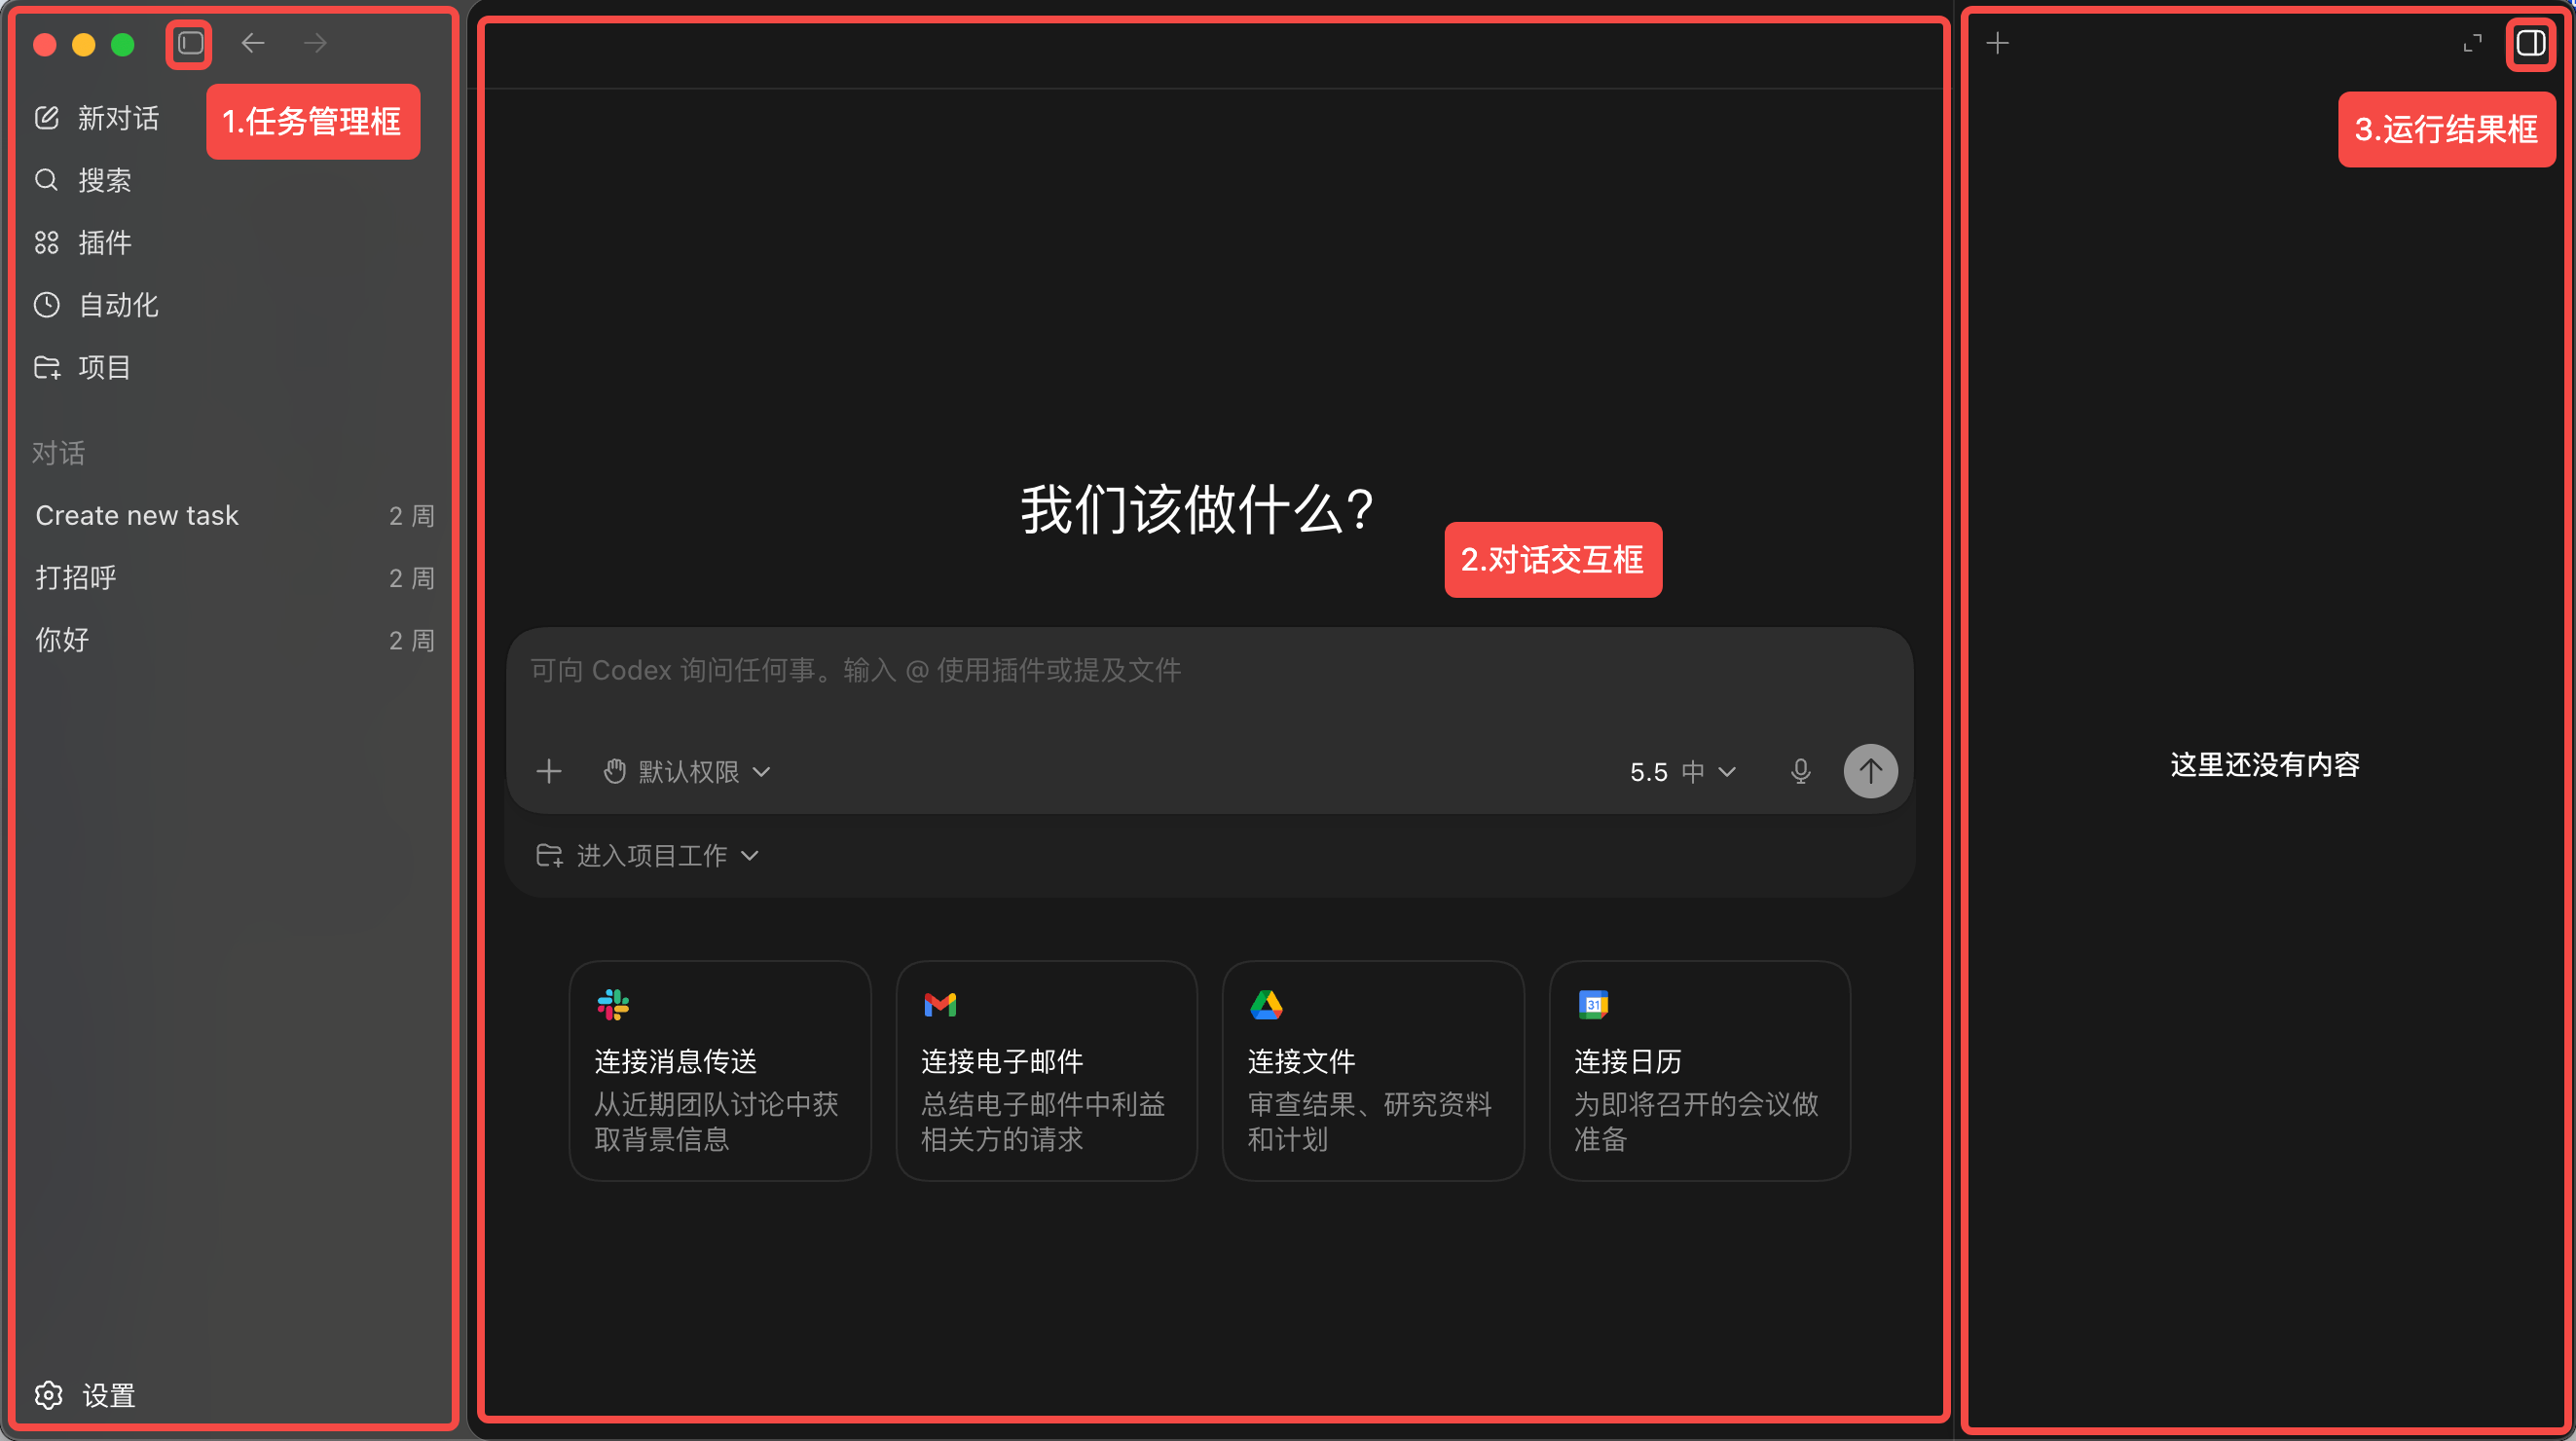Screen dimensions: 2576x1441
Task: Go forward with the right arrow
Action: point(315,43)
